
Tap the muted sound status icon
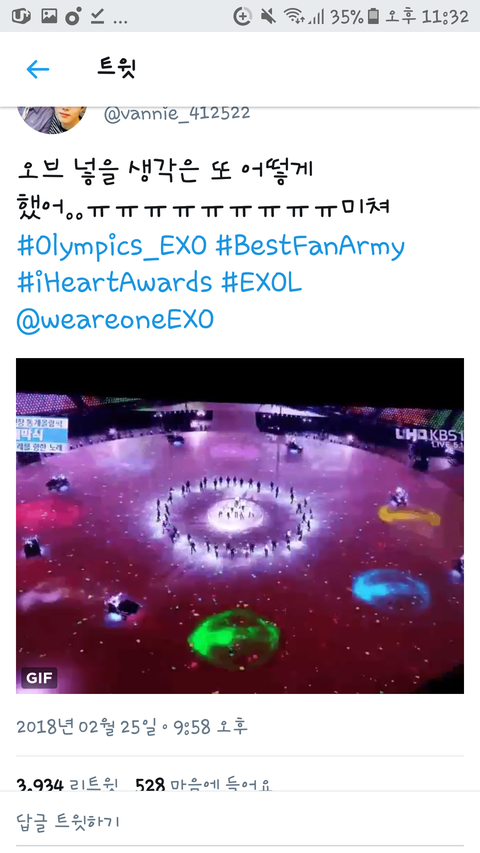(x=267, y=17)
